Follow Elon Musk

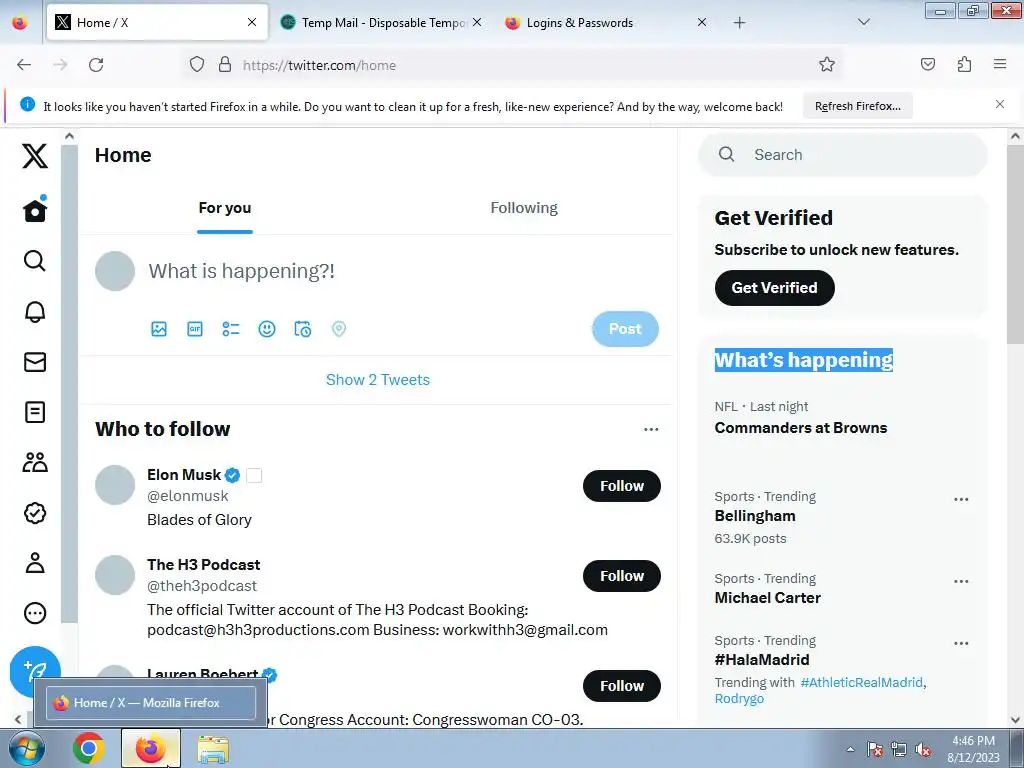[622, 486]
